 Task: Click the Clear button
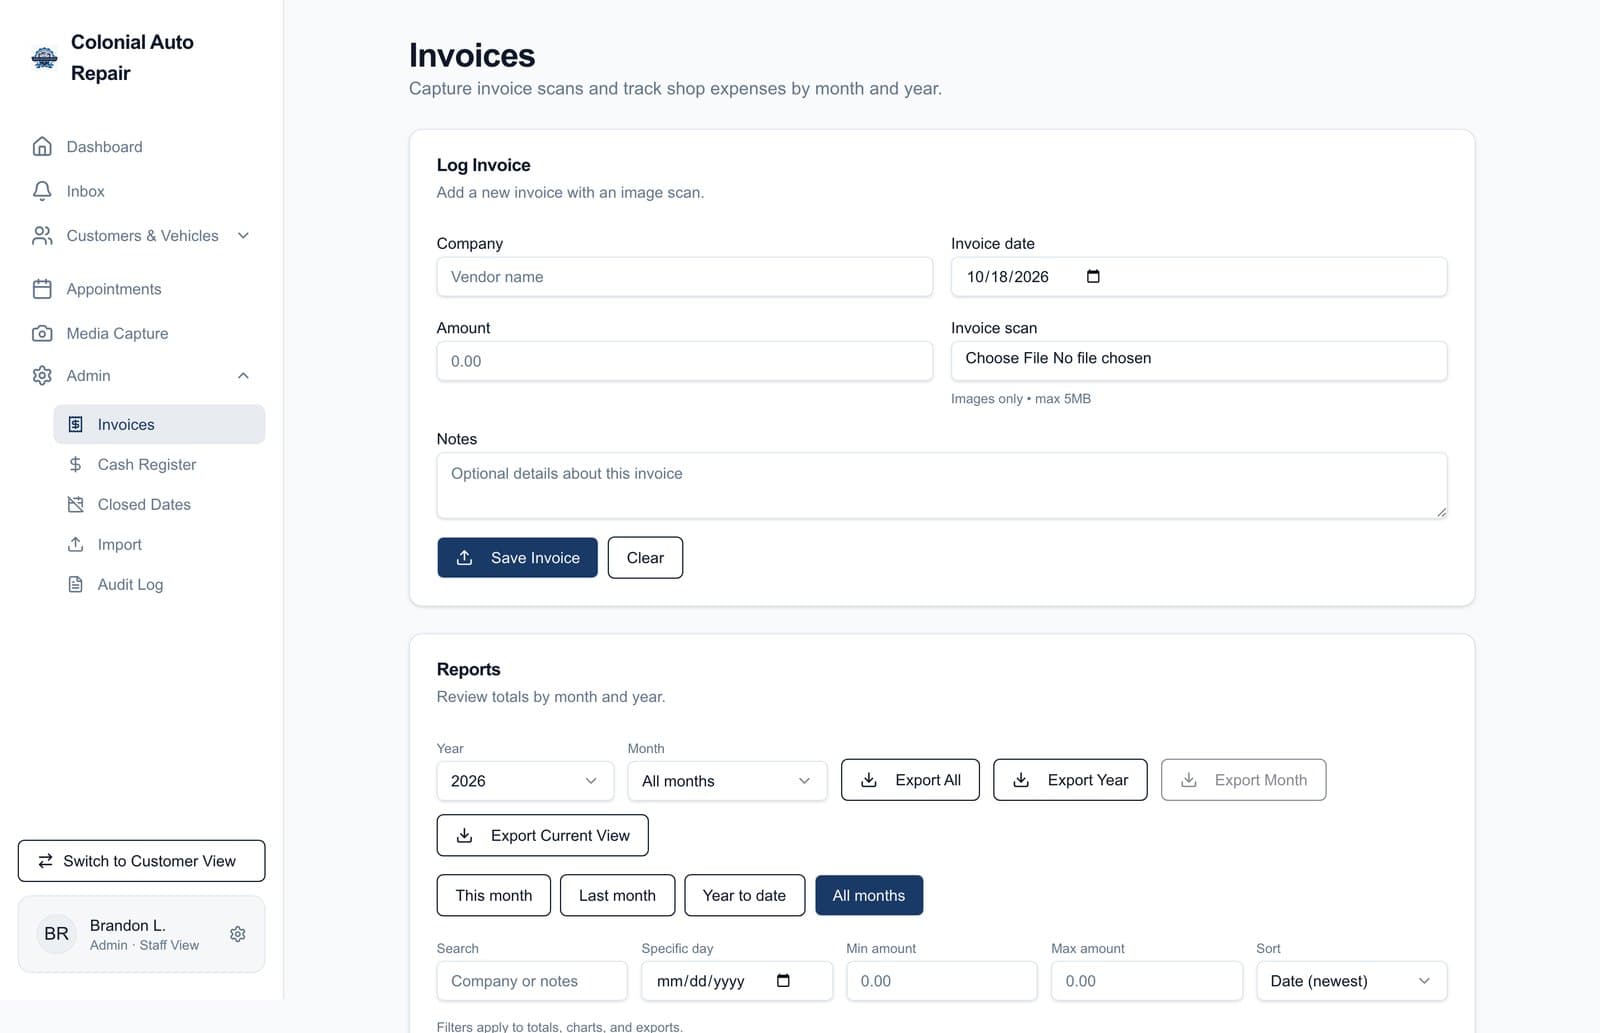(x=645, y=558)
